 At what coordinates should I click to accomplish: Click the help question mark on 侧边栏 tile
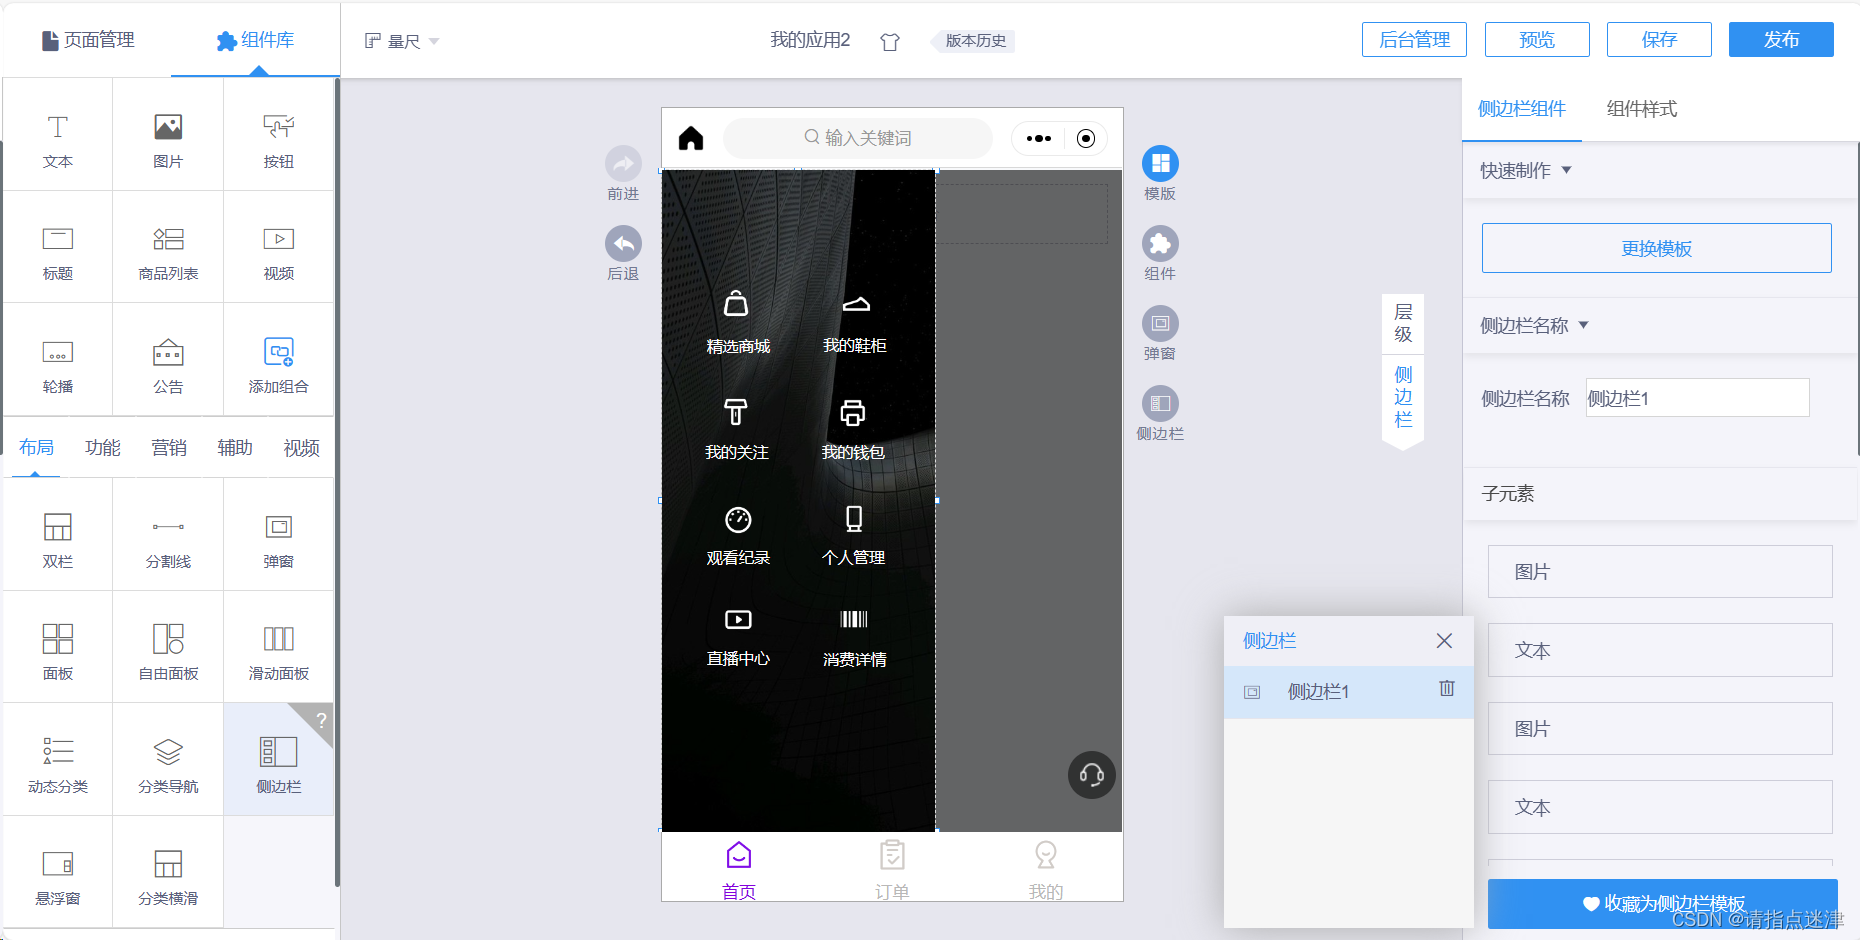click(x=321, y=720)
